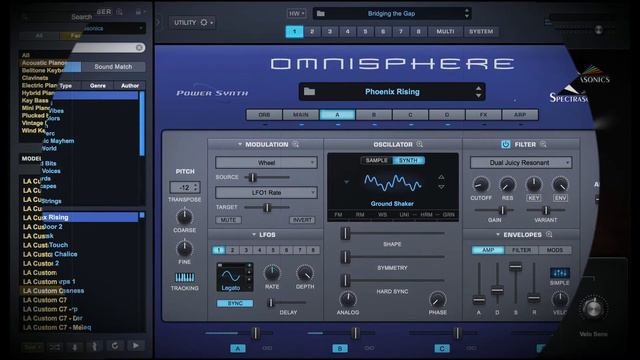The height and width of the screenshot is (360, 640).
Task: Open the ARP tab
Action: pyautogui.click(x=520, y=115)
